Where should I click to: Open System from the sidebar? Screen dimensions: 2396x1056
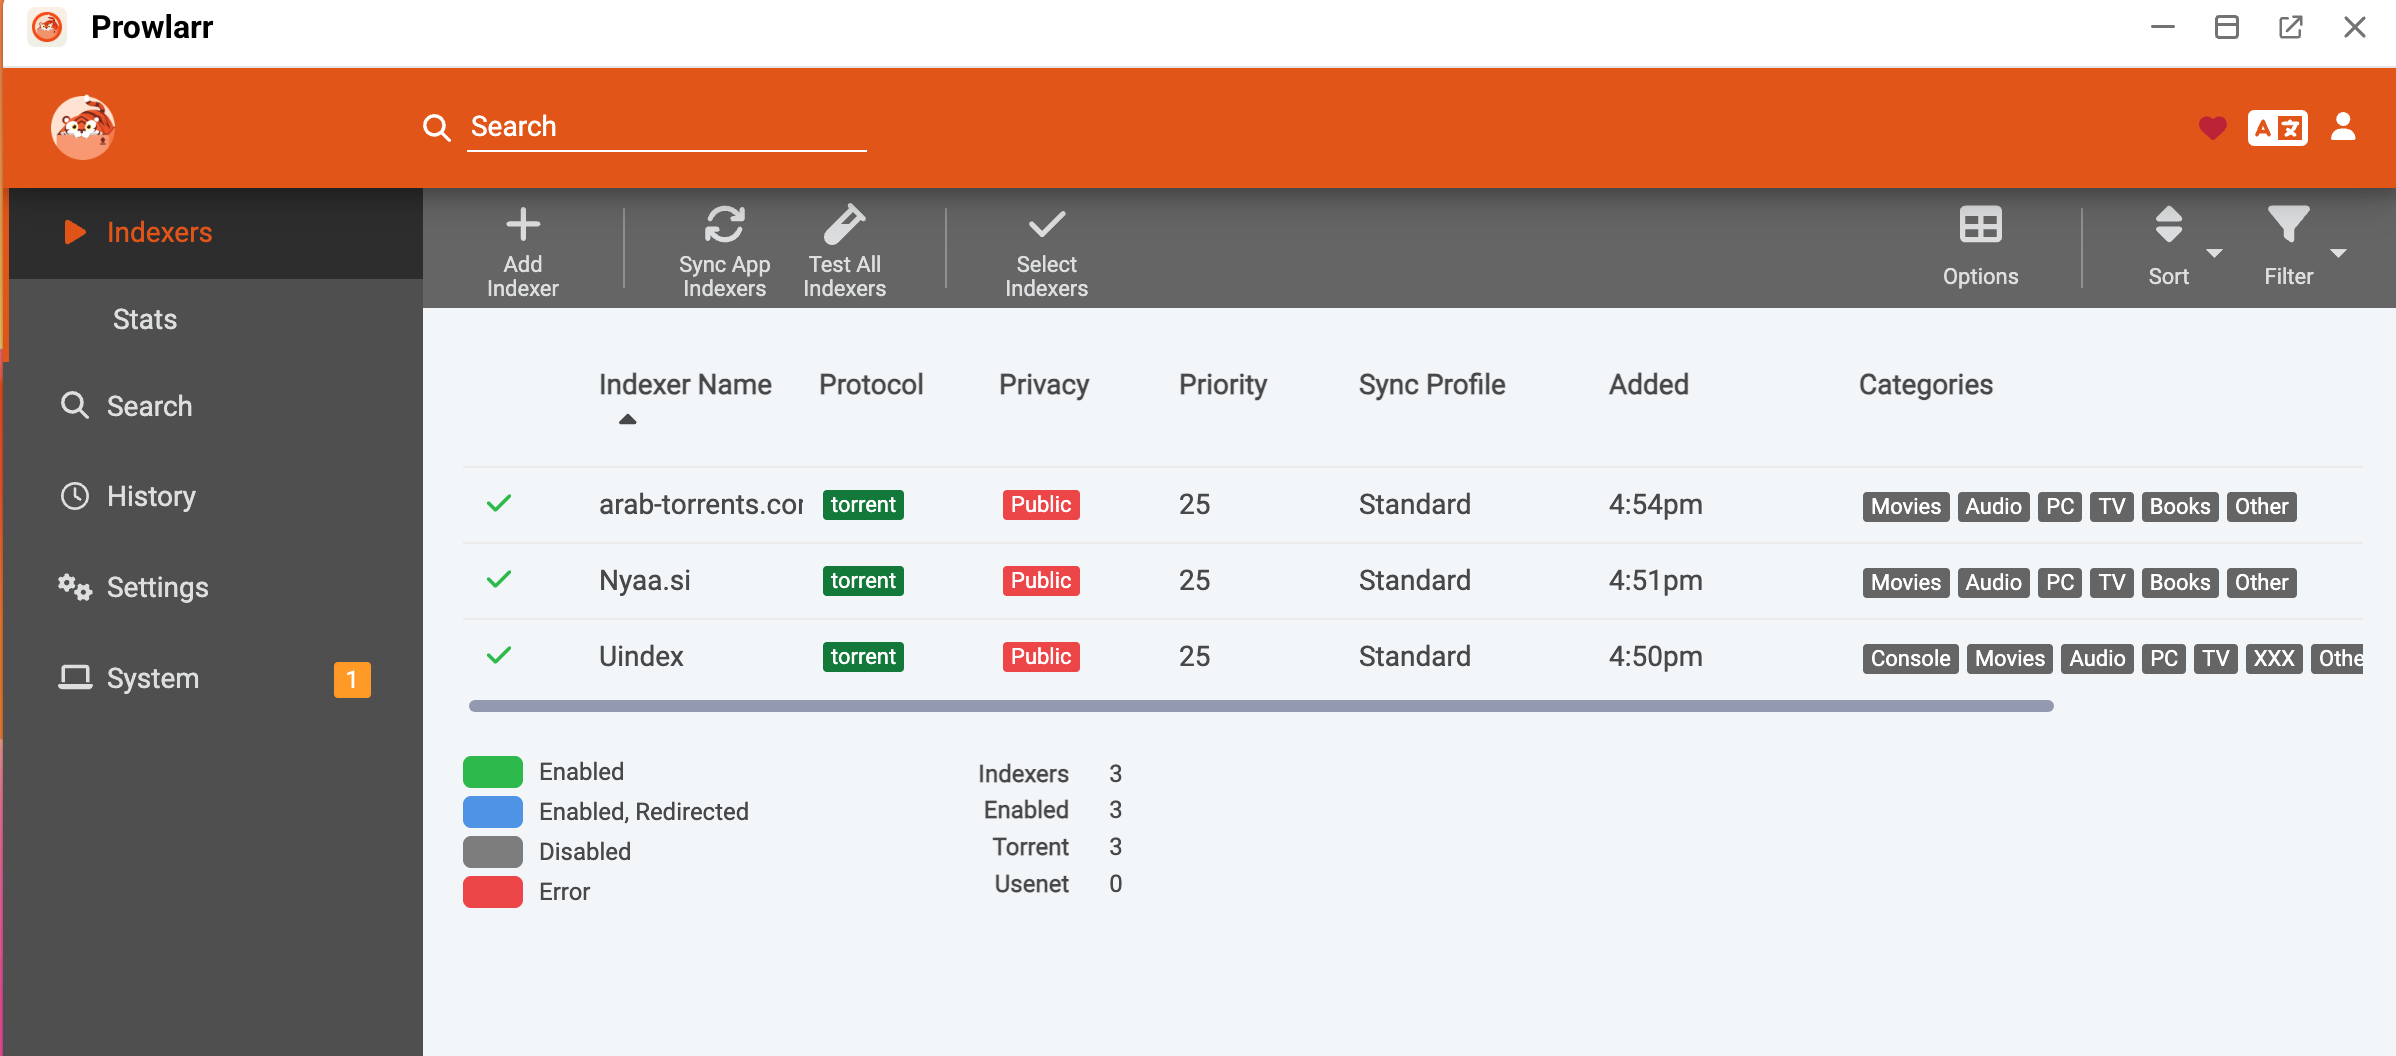(x=152, y=678)
